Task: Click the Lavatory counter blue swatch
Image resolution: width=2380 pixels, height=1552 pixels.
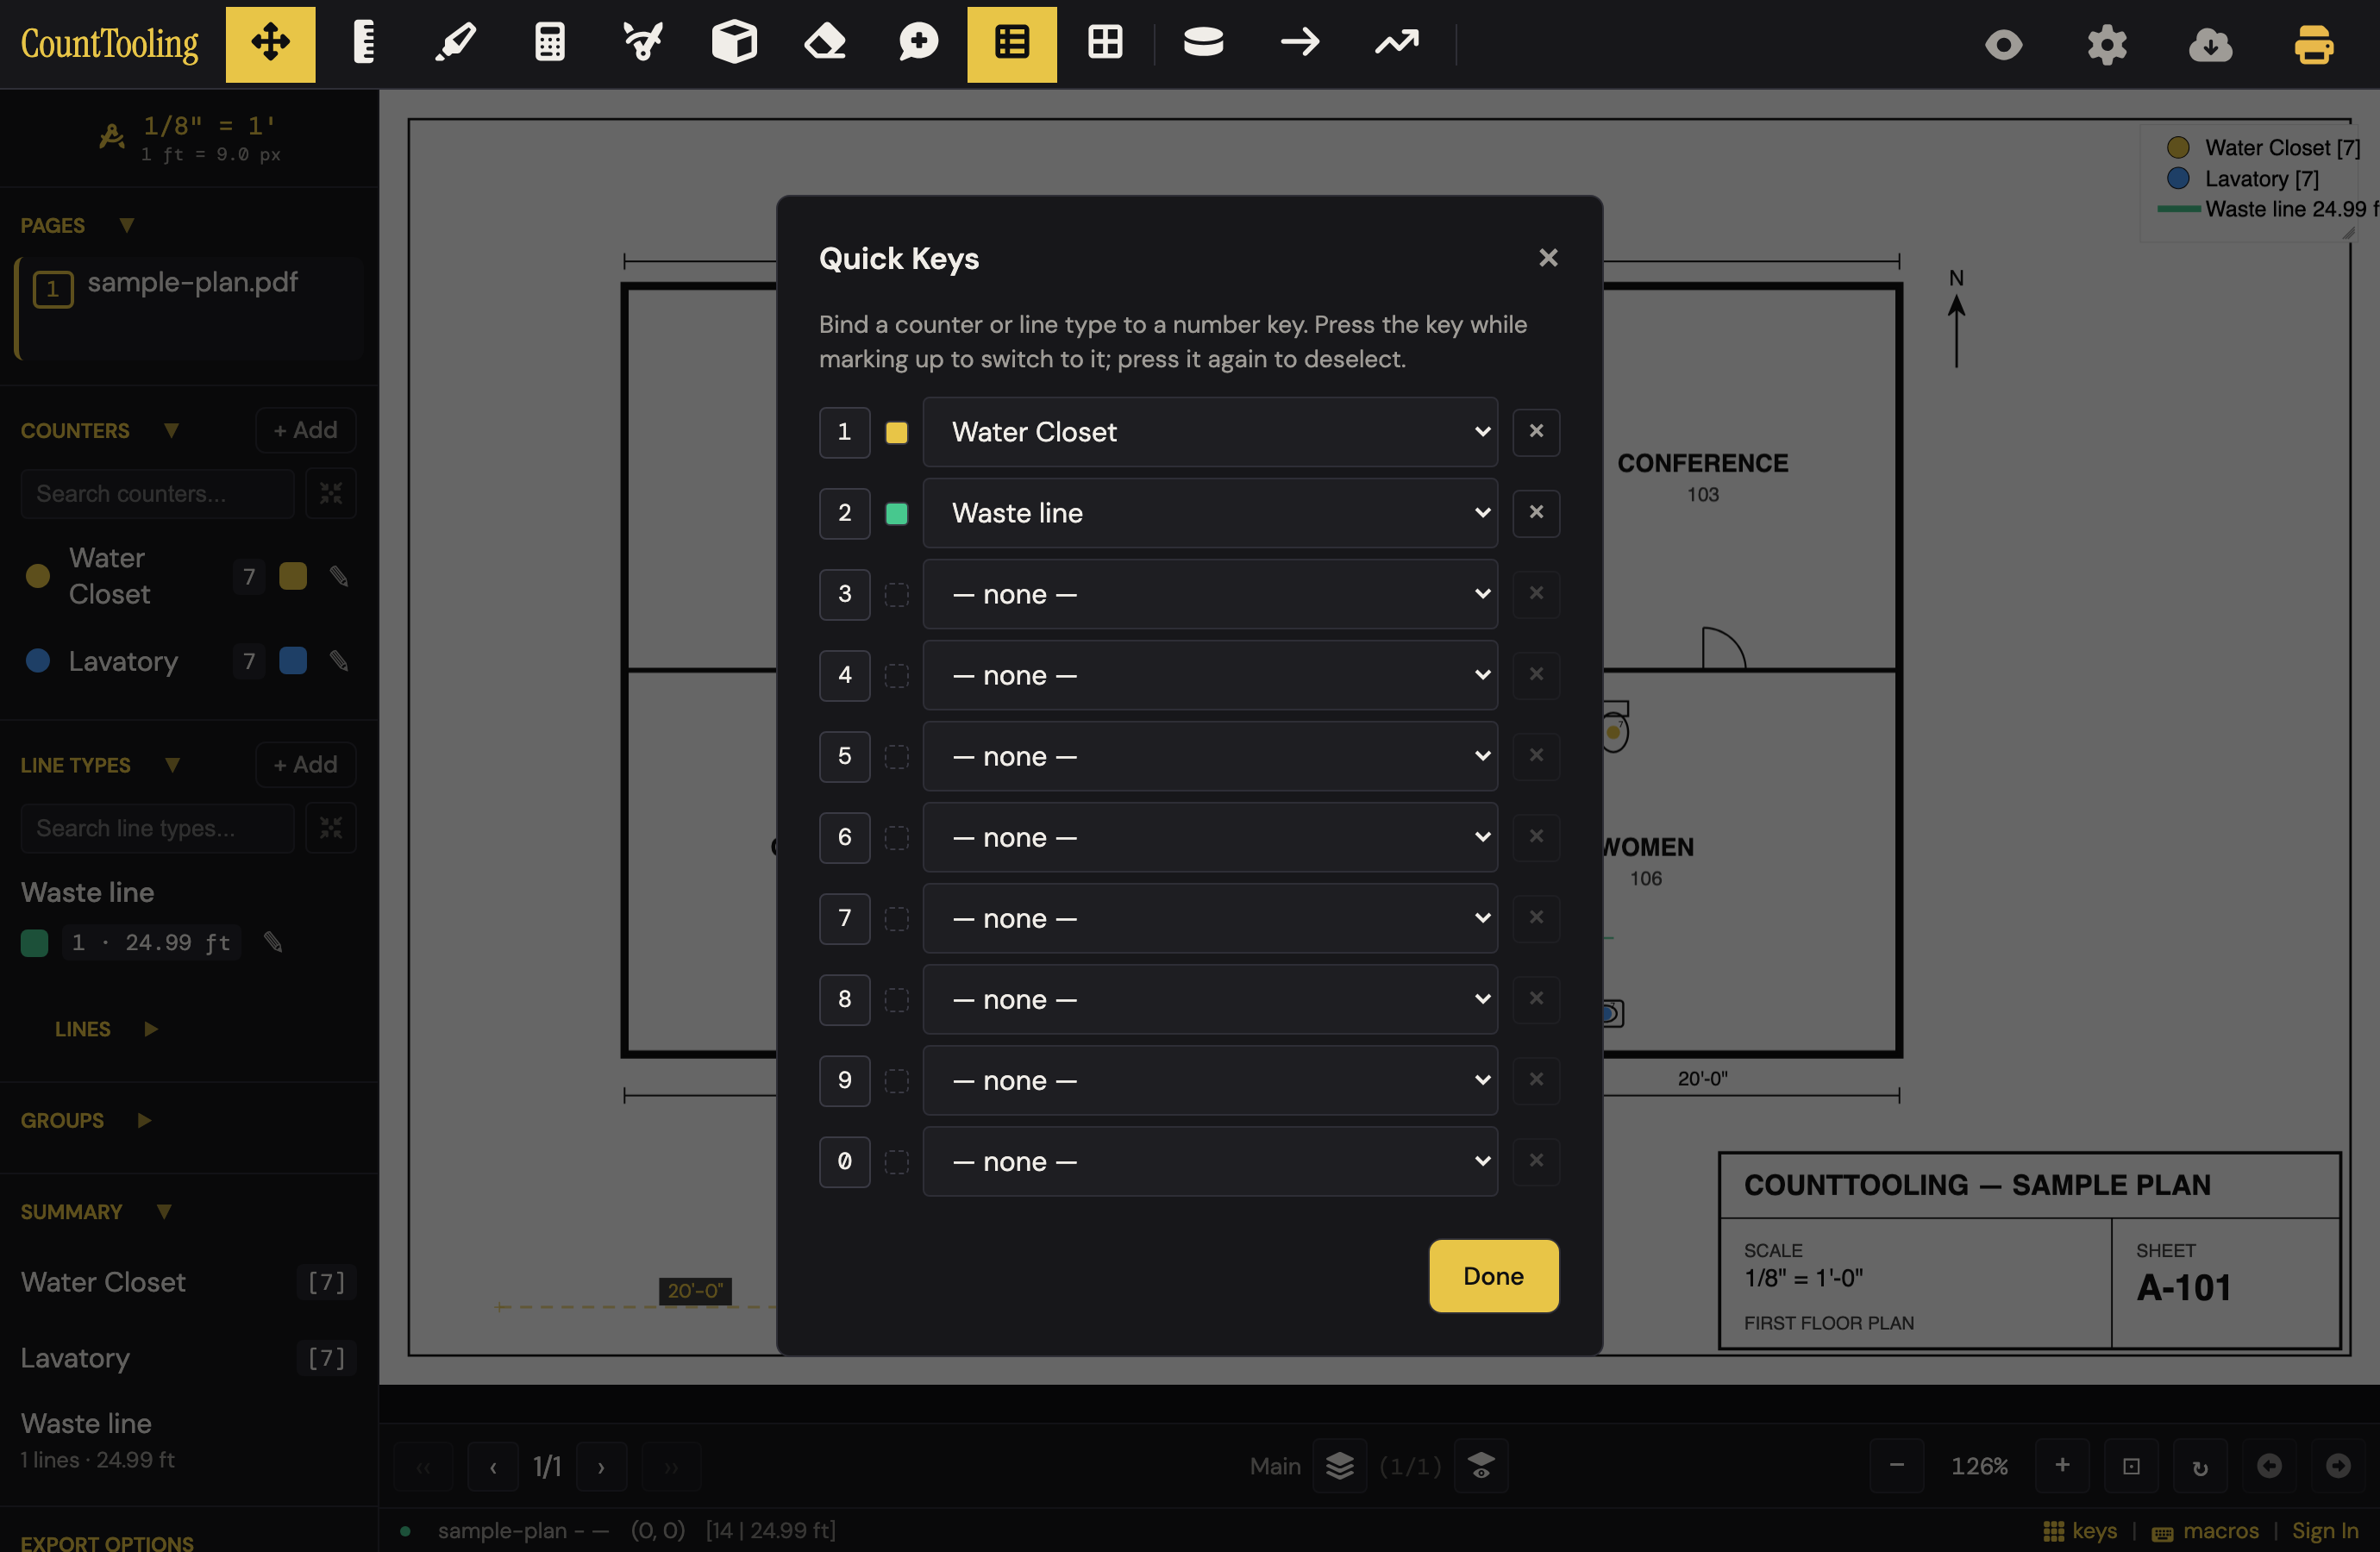Action: (293, 661)
